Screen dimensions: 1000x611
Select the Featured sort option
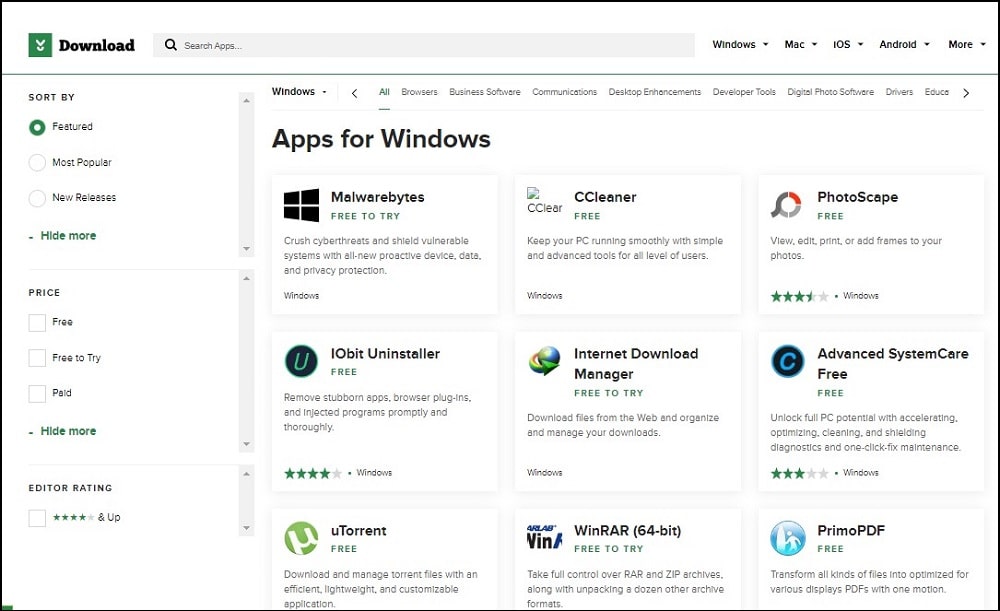point(37,127)
